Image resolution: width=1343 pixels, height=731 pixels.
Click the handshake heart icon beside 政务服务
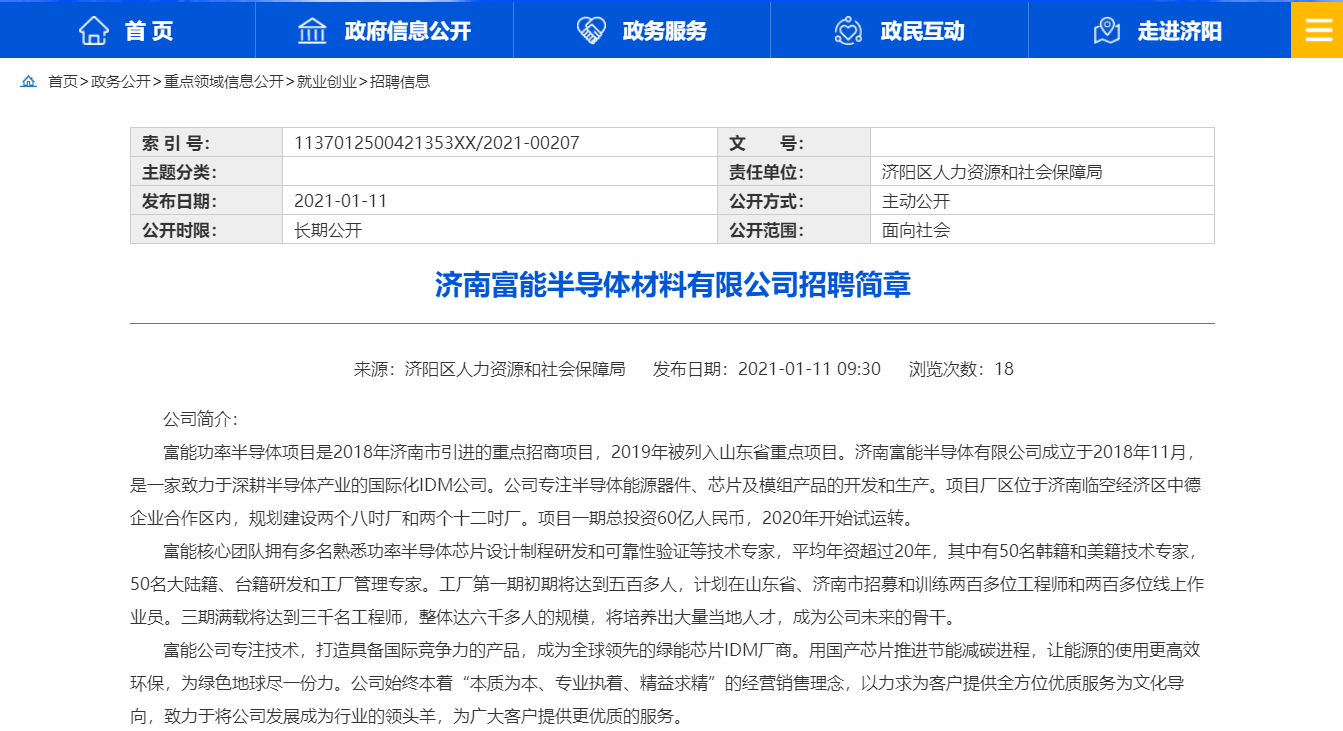pos(591,30)
